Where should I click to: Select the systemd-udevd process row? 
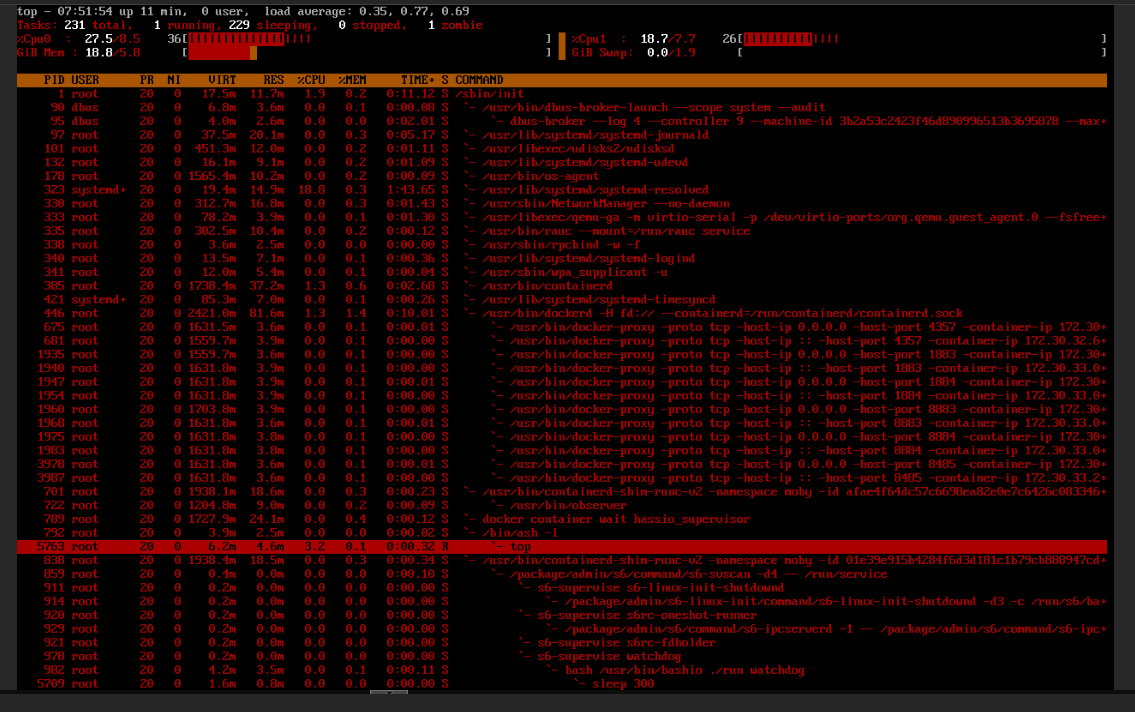tap(562, 163)
